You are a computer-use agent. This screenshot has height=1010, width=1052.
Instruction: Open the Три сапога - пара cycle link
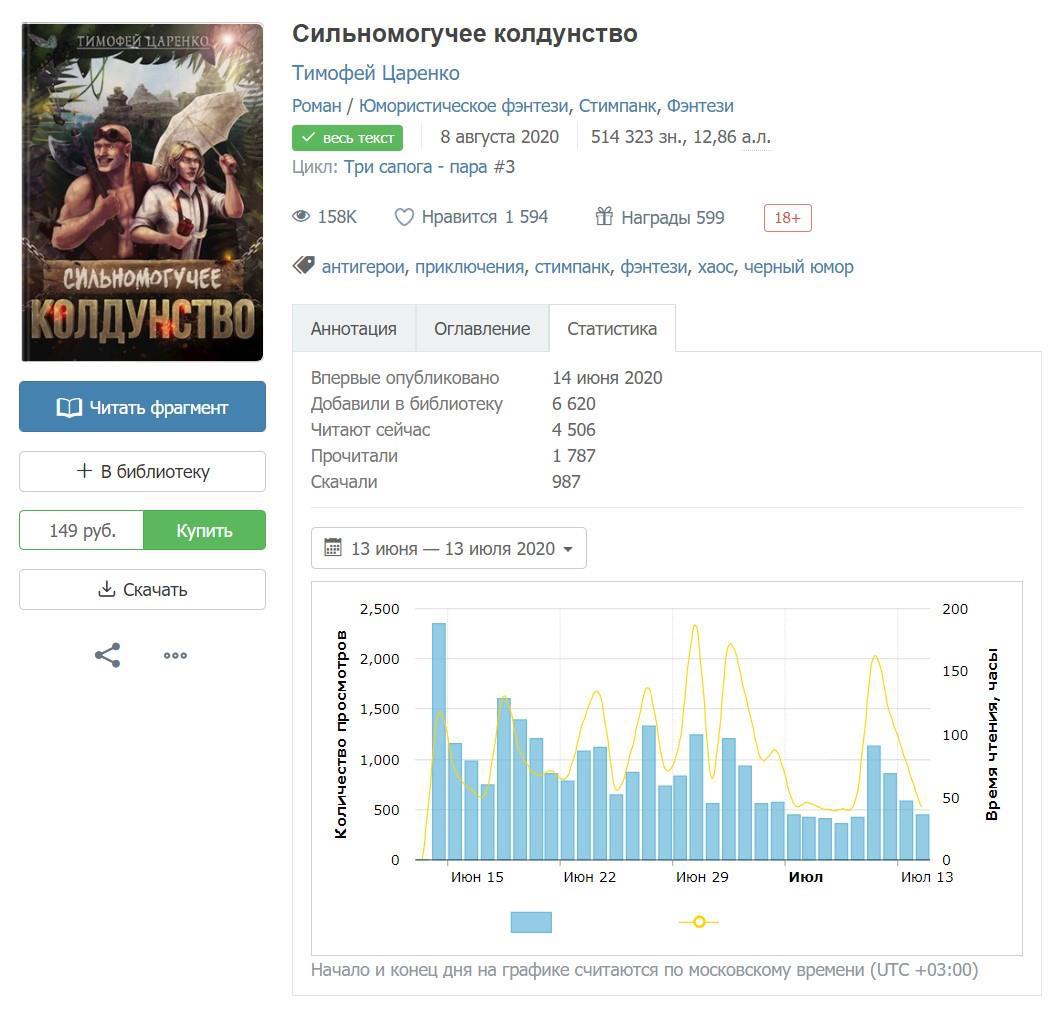[415, 167]
